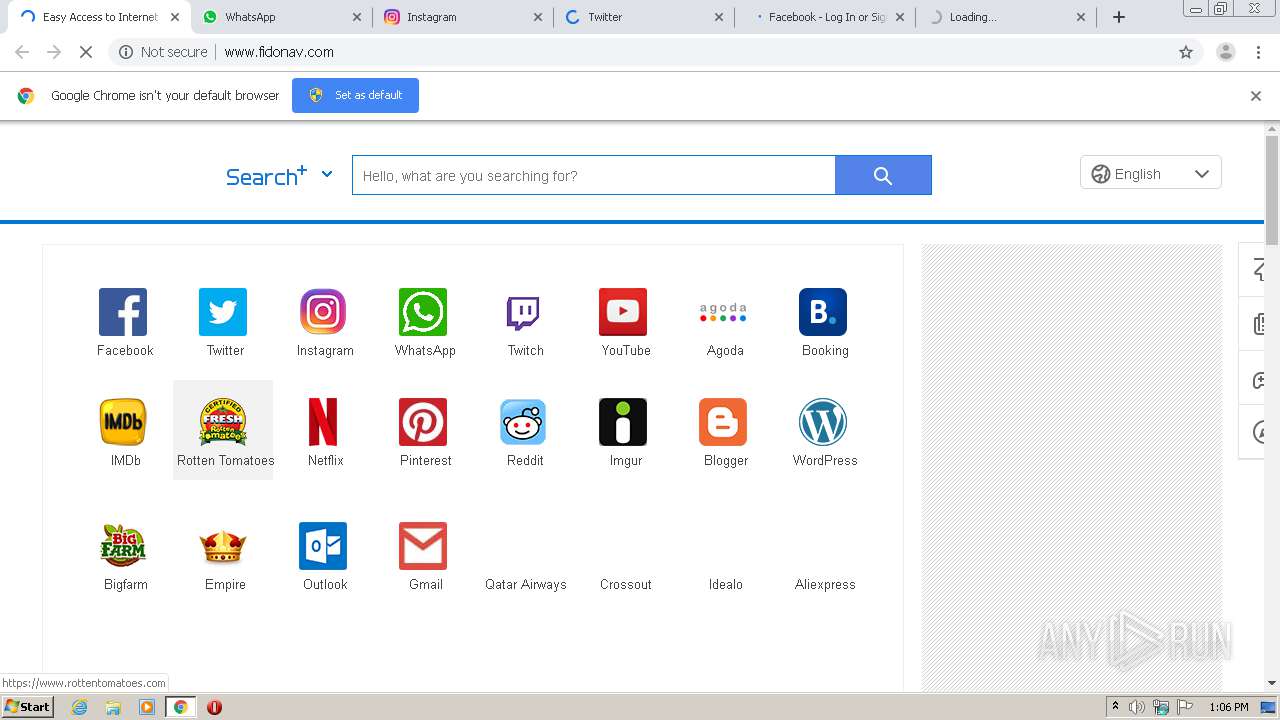Open the Windows Start menu
Screen dimensions: 1280x720
point(27,707)
